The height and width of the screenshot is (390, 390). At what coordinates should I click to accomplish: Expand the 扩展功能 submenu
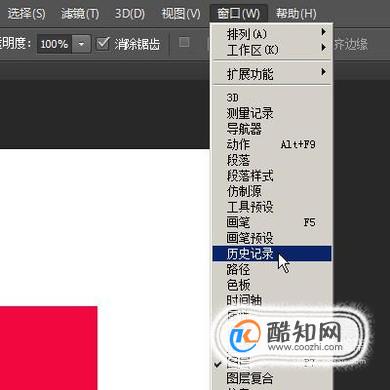click(x=272, y=73)
